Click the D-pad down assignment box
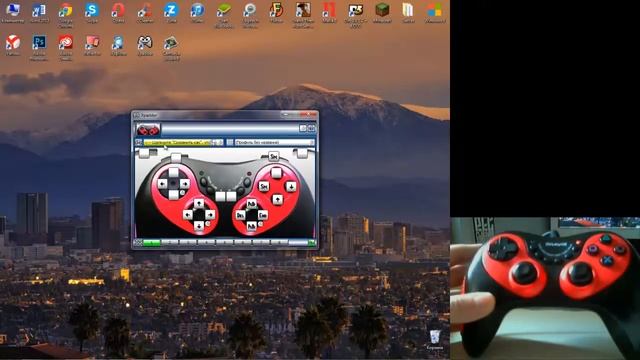Viewport: 640px width, 360px height. pyautogui.click(x=174, y=195)
